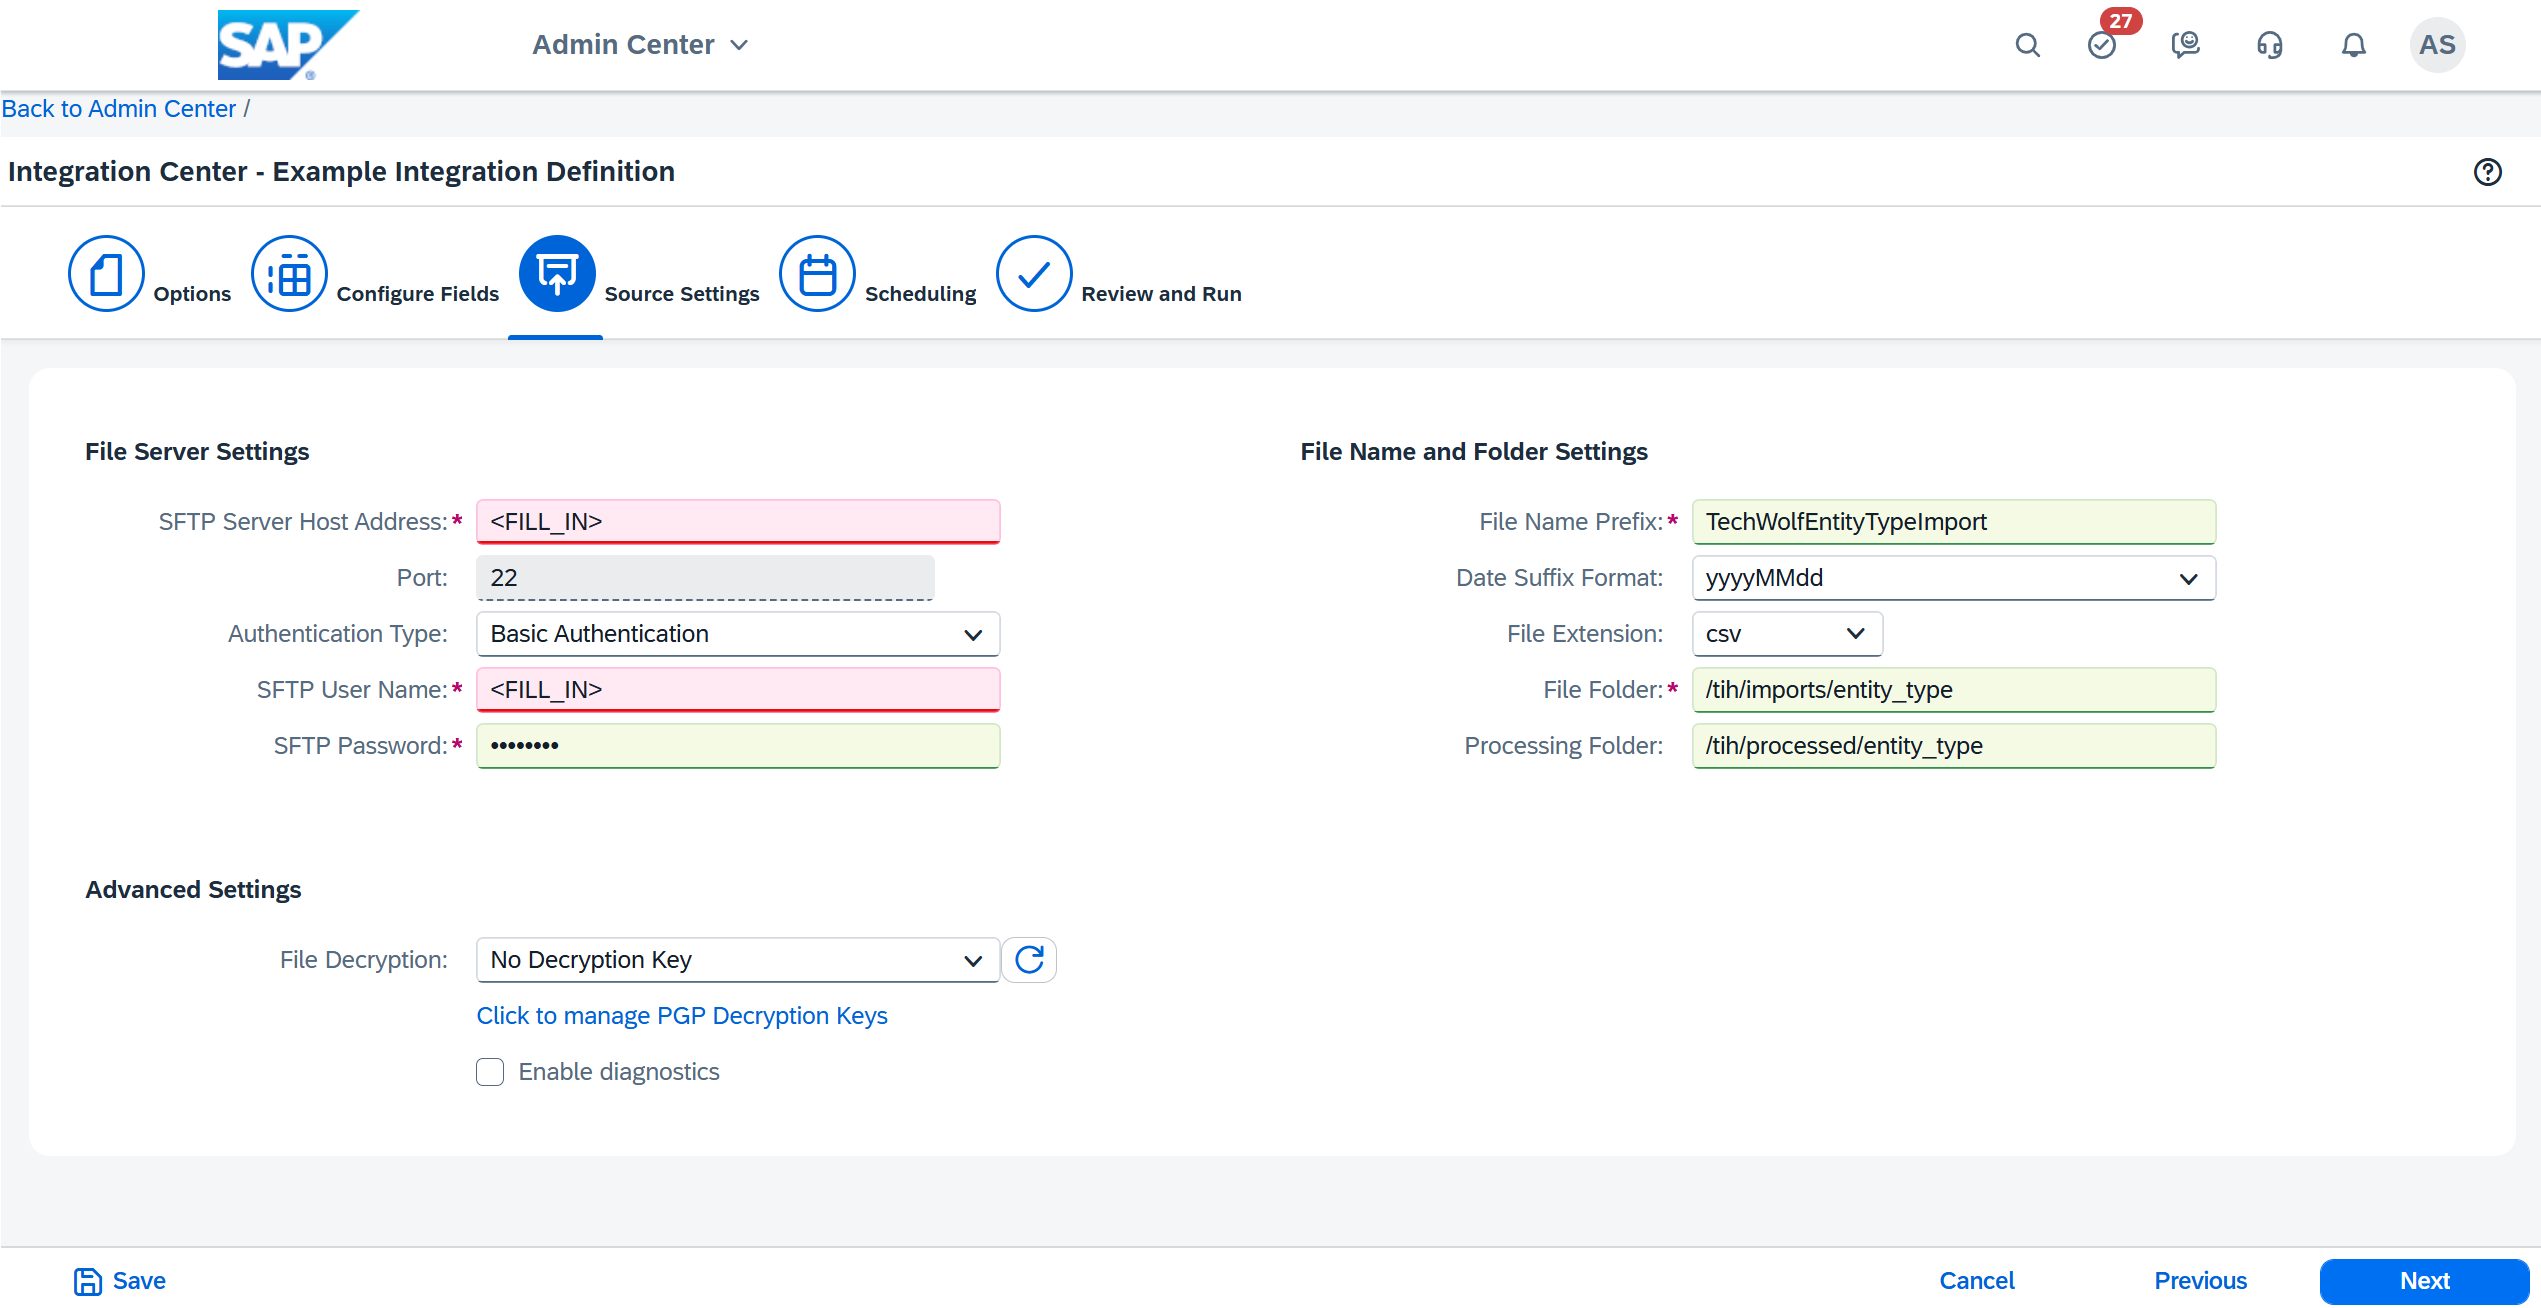Enable diagnostics checkbox
This screenshot has height=1308, width=2541.
click(490, 1072)
